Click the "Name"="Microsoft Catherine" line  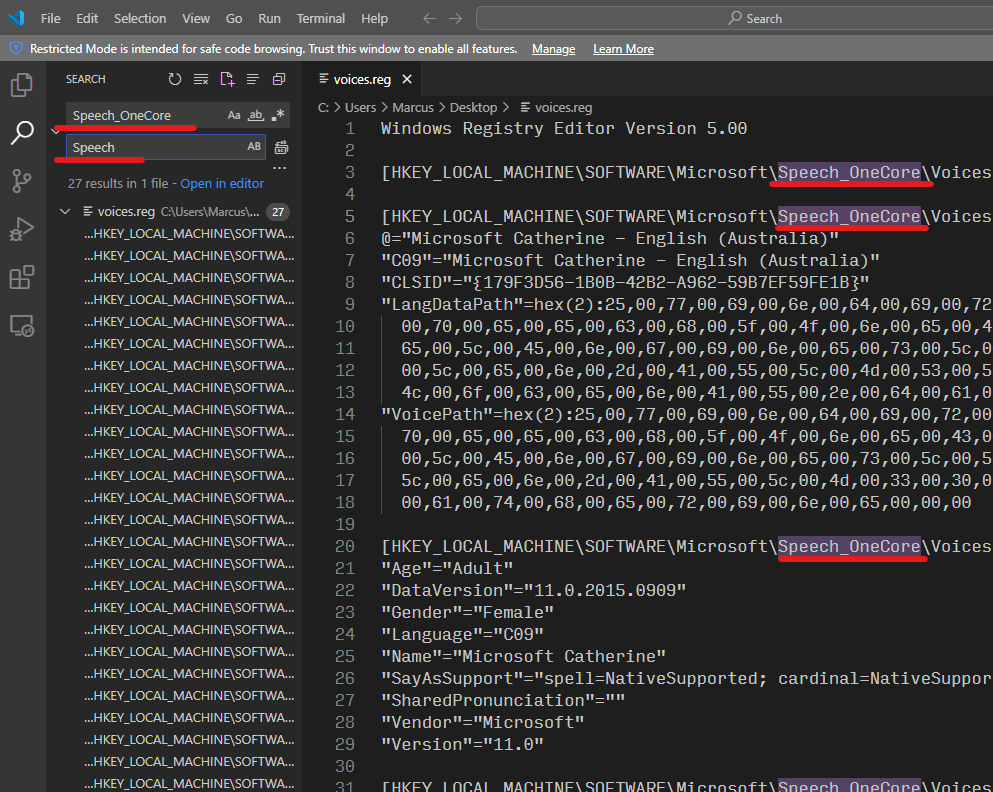[523, 657]
